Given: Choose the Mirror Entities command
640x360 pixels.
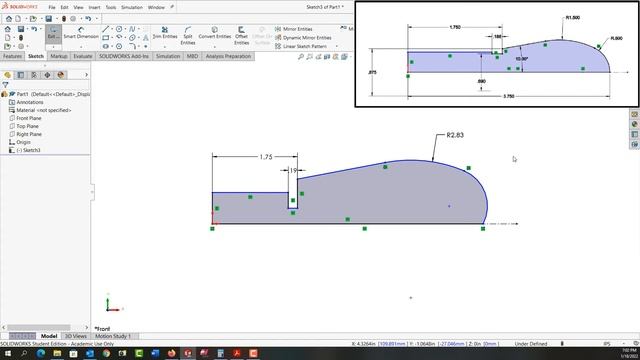Looking at the screenshot, I should pos(293,29).
